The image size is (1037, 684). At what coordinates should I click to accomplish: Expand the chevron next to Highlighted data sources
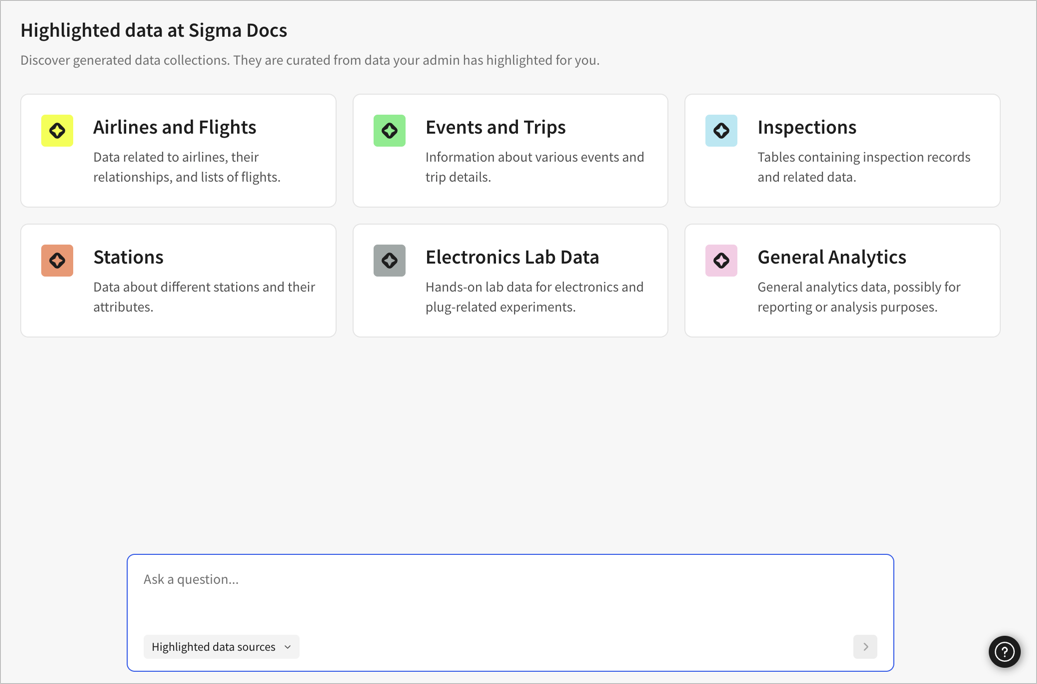pyautogui.click(x=288, y=647)
